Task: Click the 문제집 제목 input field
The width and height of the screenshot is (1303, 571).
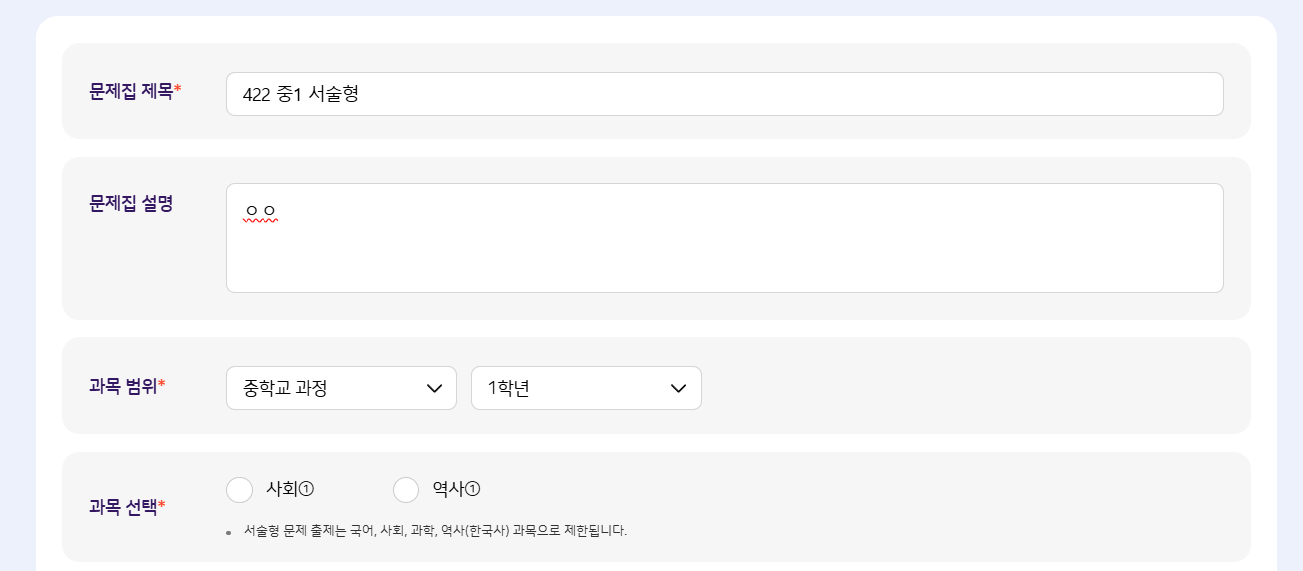Action: click(724, 94)
